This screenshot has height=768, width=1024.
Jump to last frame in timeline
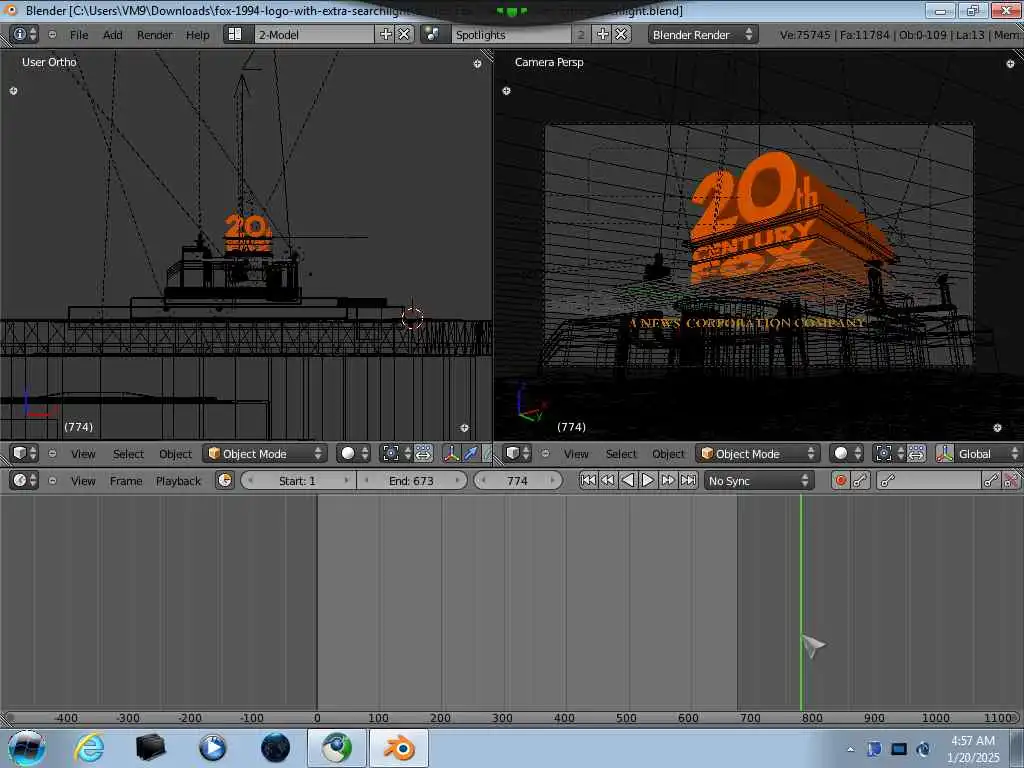pos(688,481)
